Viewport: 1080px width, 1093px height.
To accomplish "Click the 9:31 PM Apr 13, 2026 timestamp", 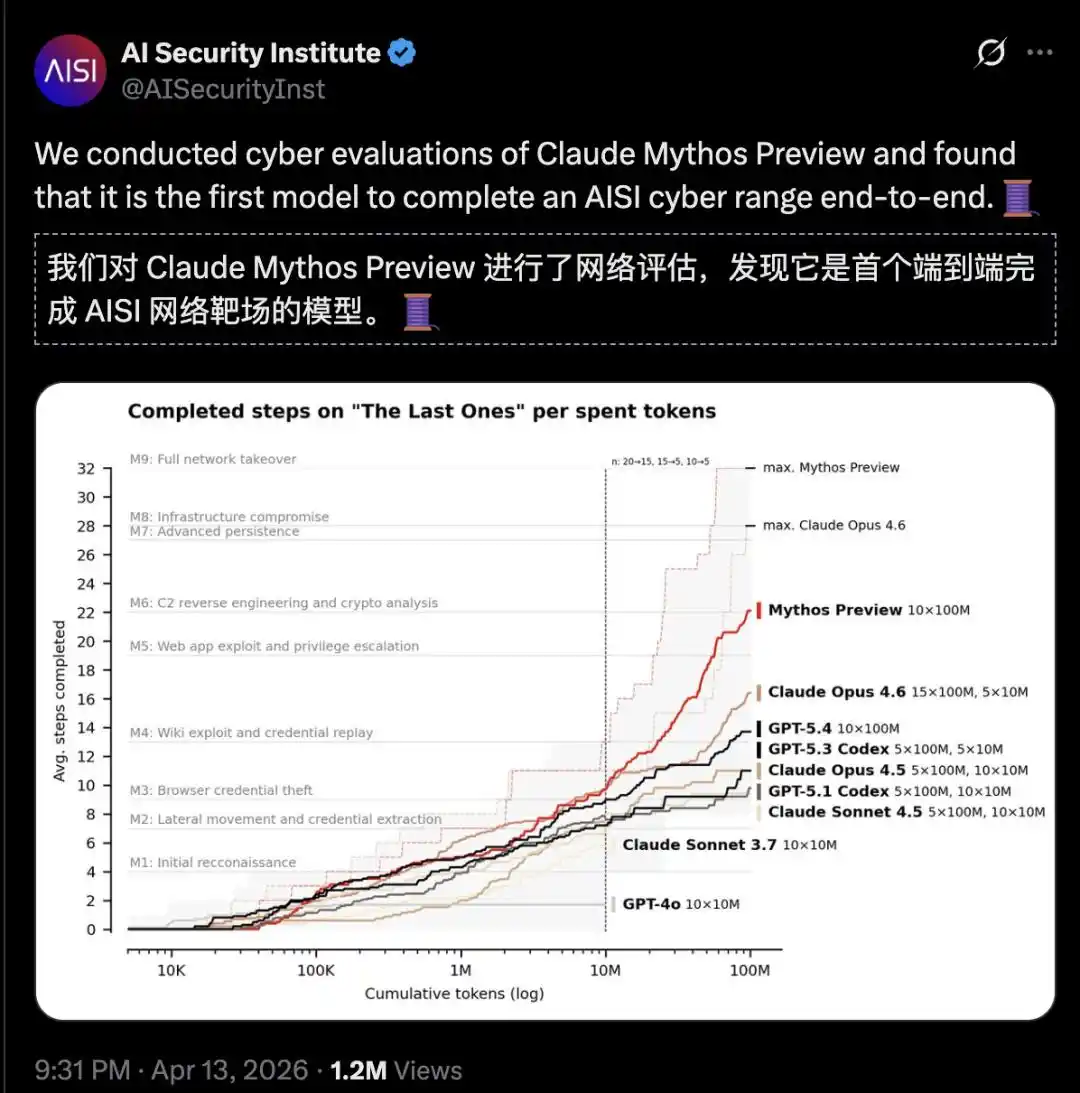I will tap(172, 1070).
